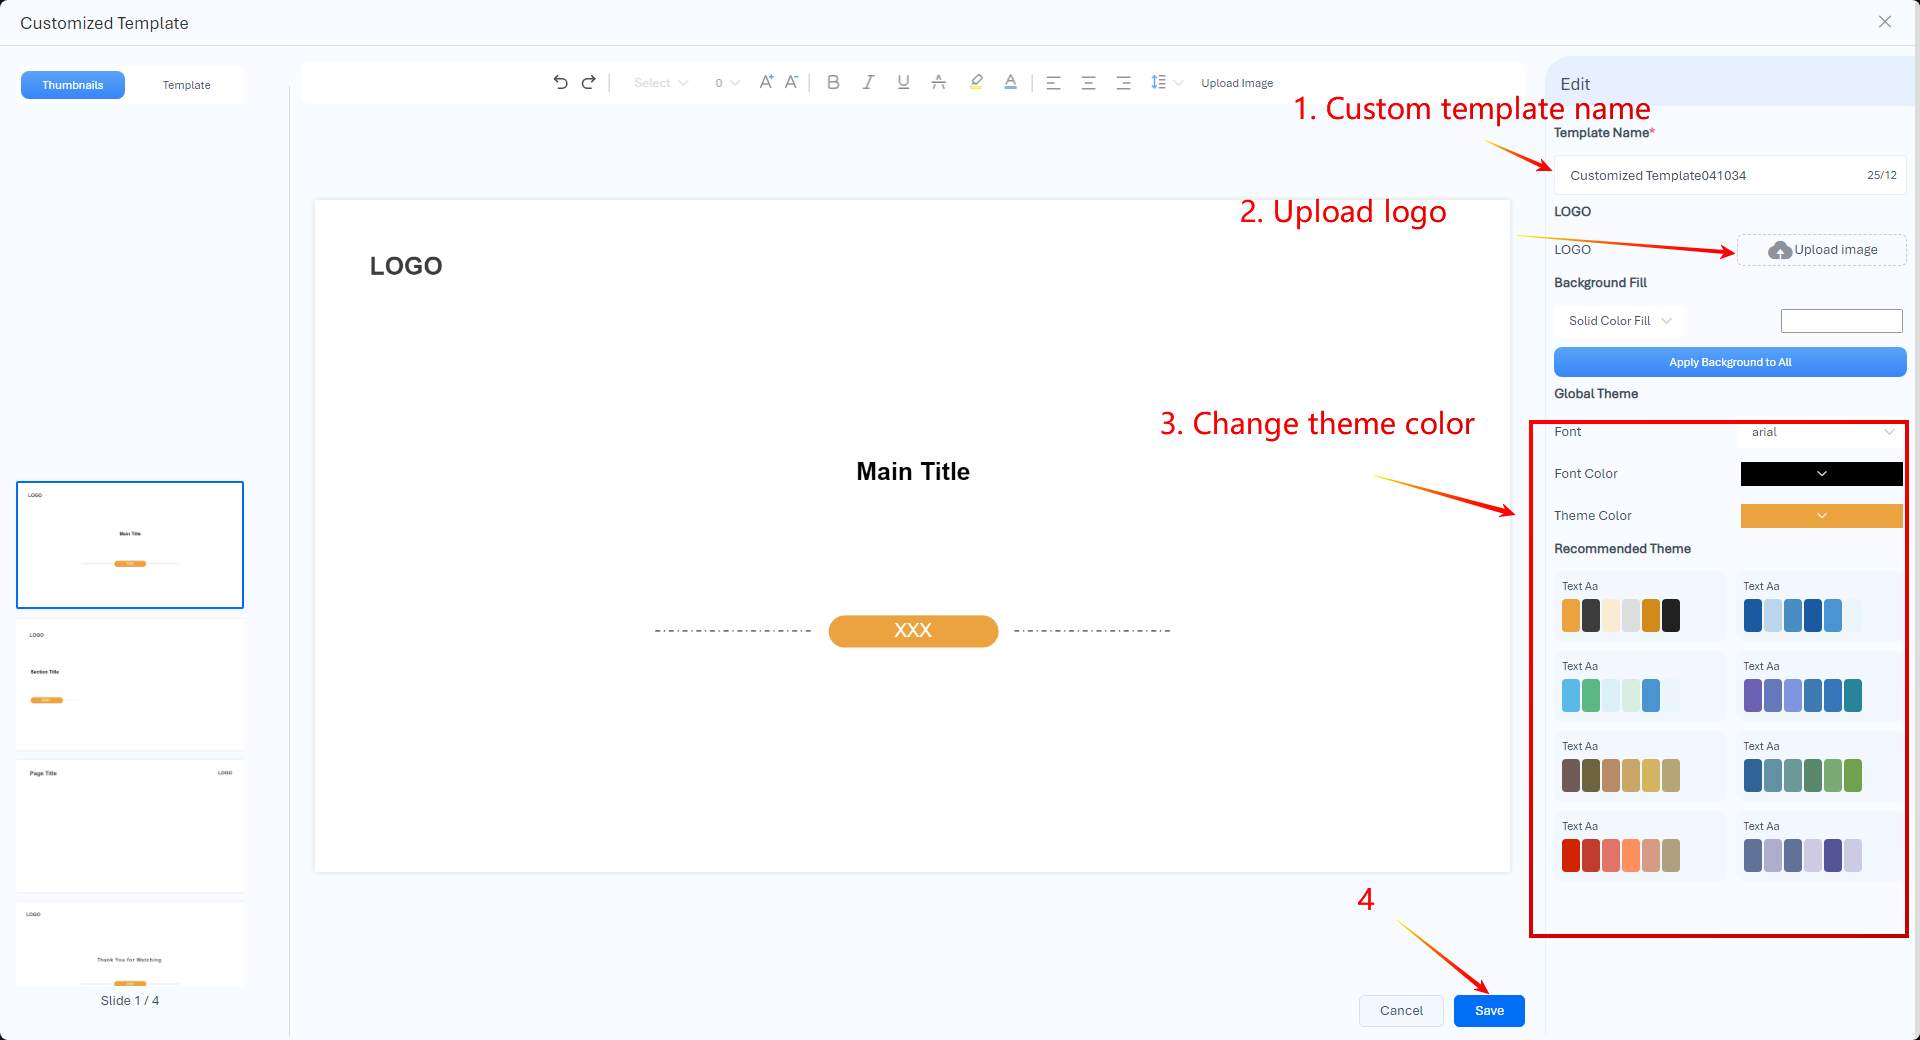Switch to the Thumbnails tab

(72, 85)
